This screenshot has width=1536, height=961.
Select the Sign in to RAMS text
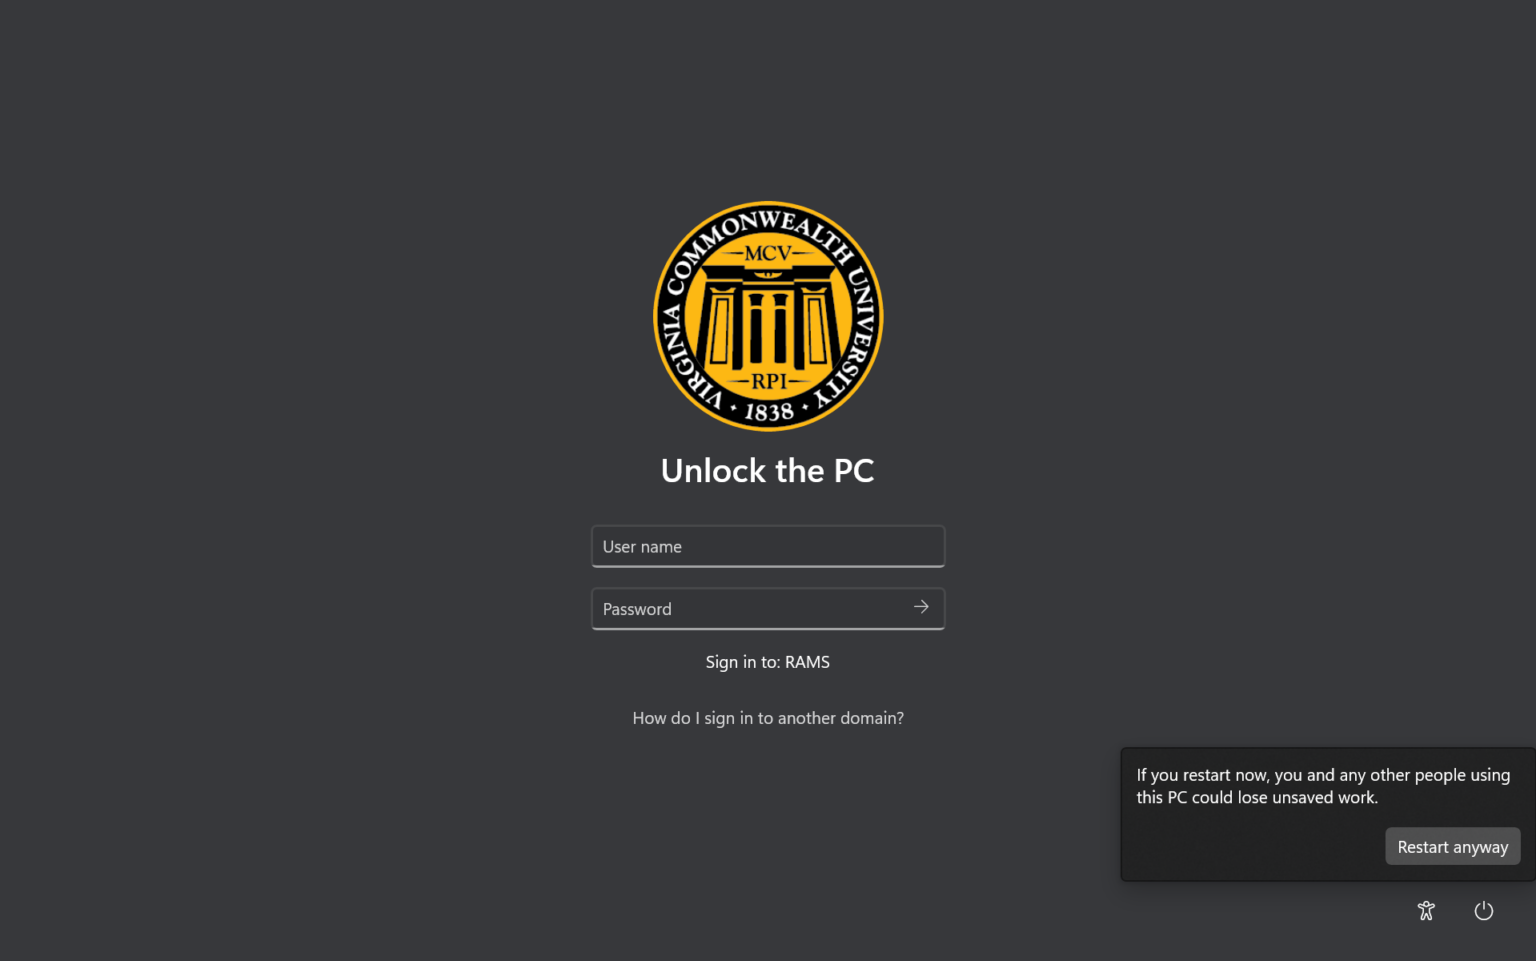767,661
